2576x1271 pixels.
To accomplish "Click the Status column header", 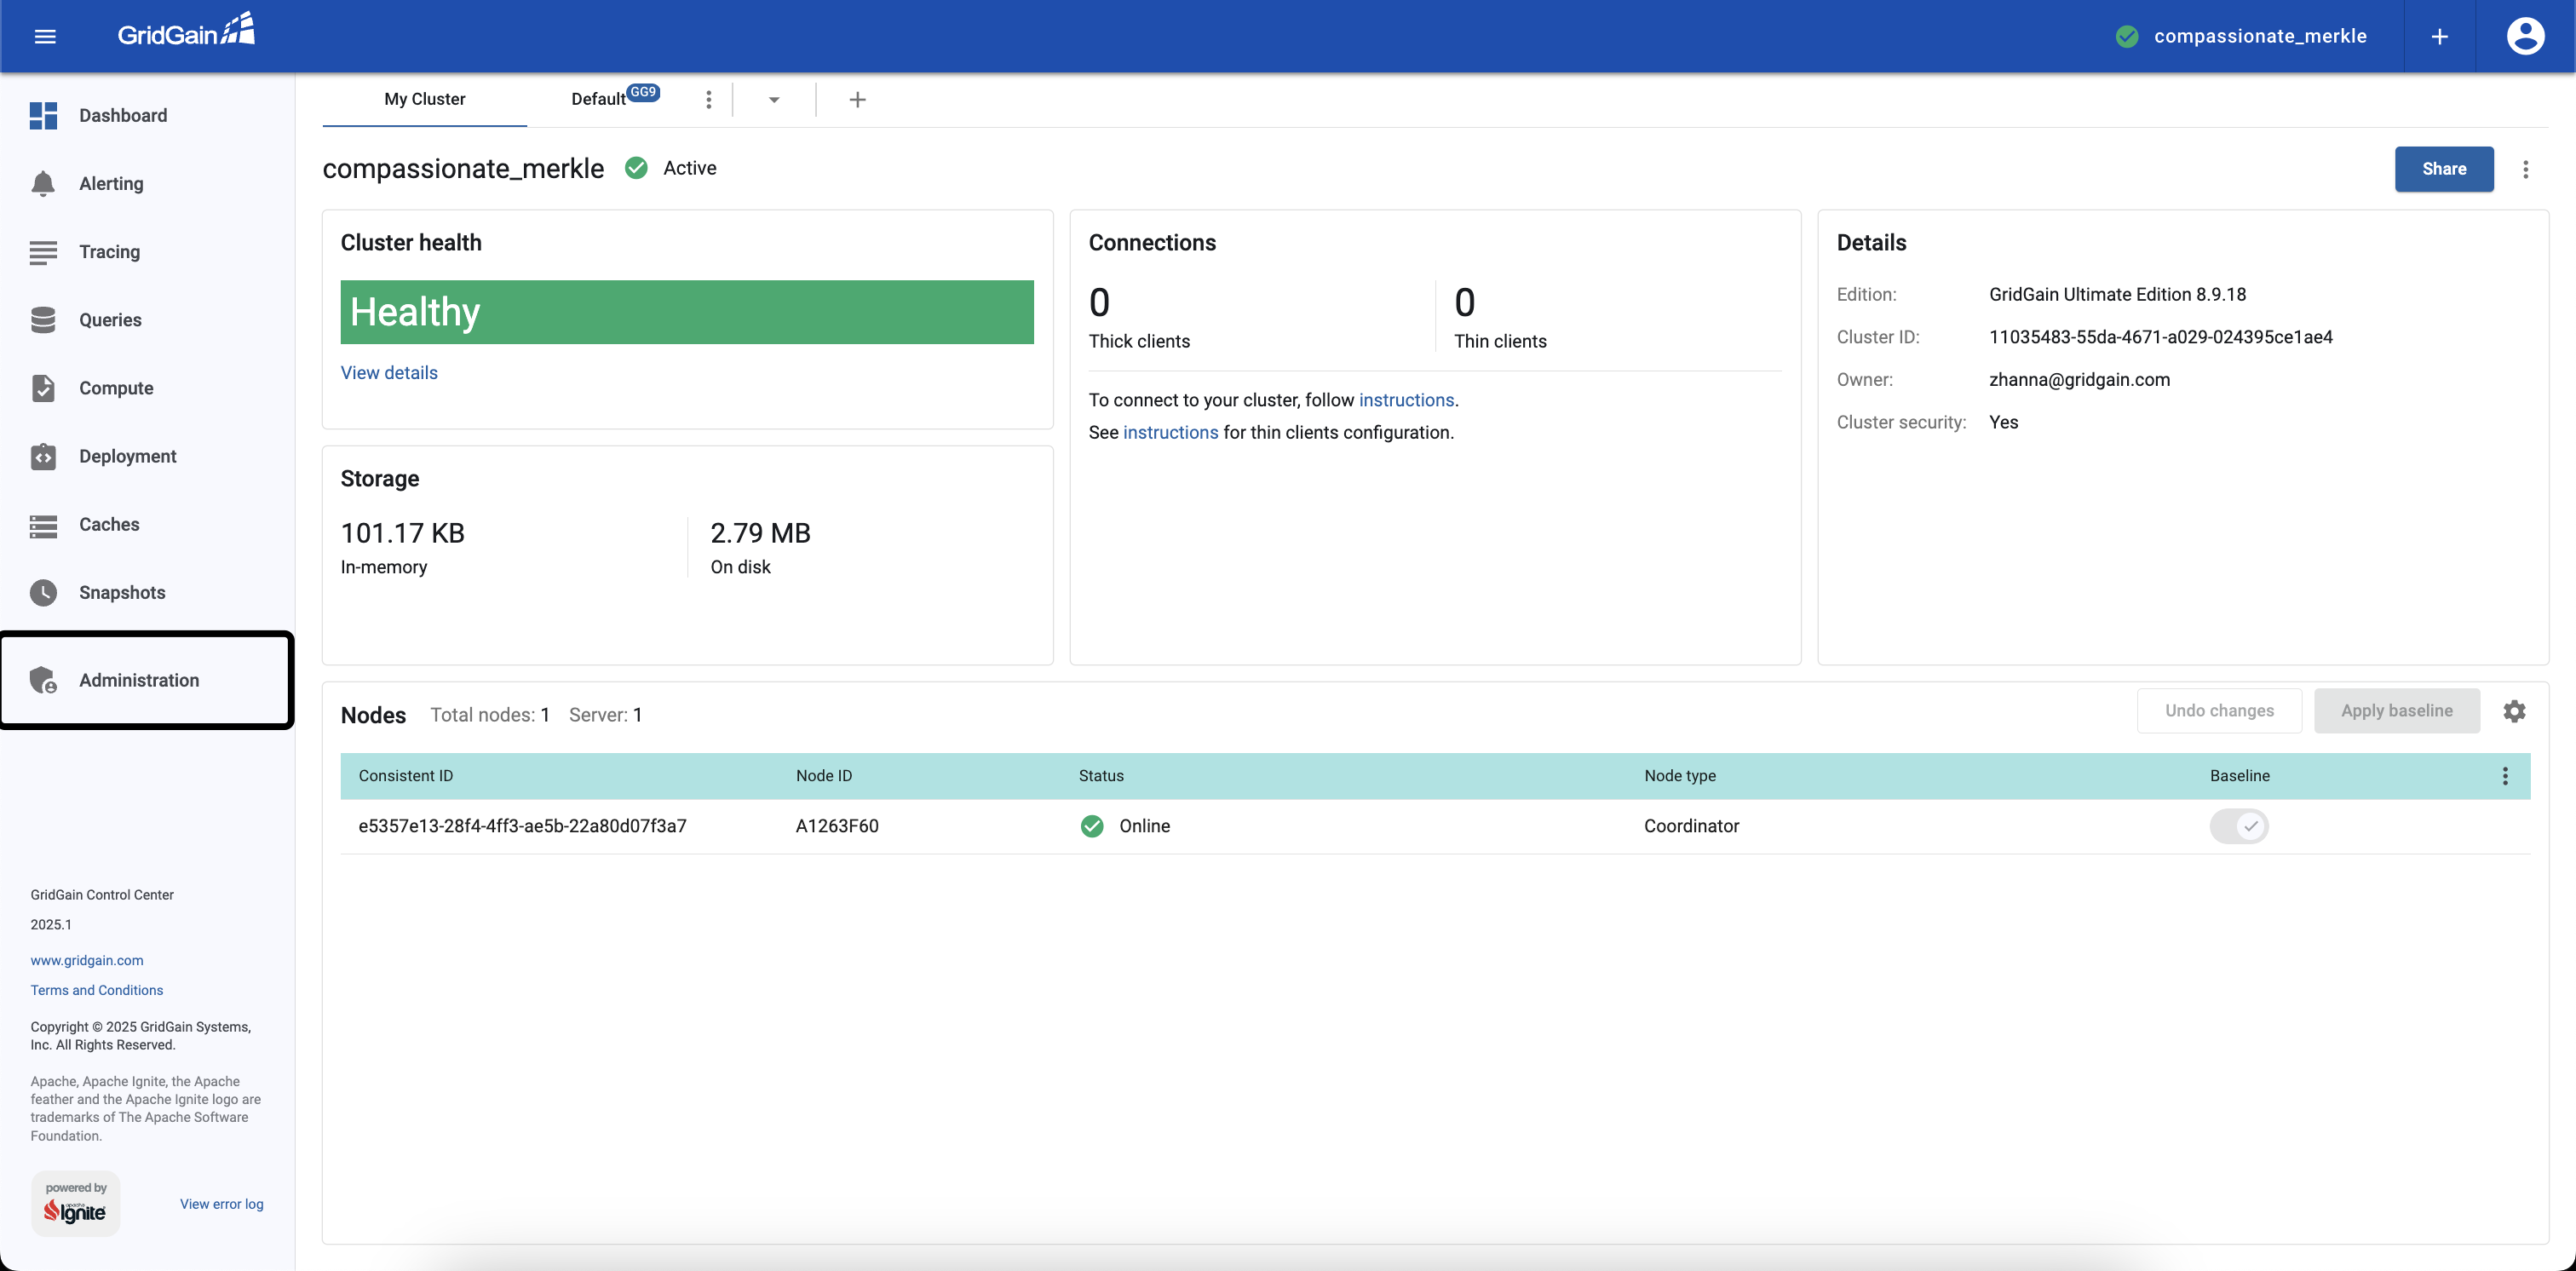I will [1101, 776].
